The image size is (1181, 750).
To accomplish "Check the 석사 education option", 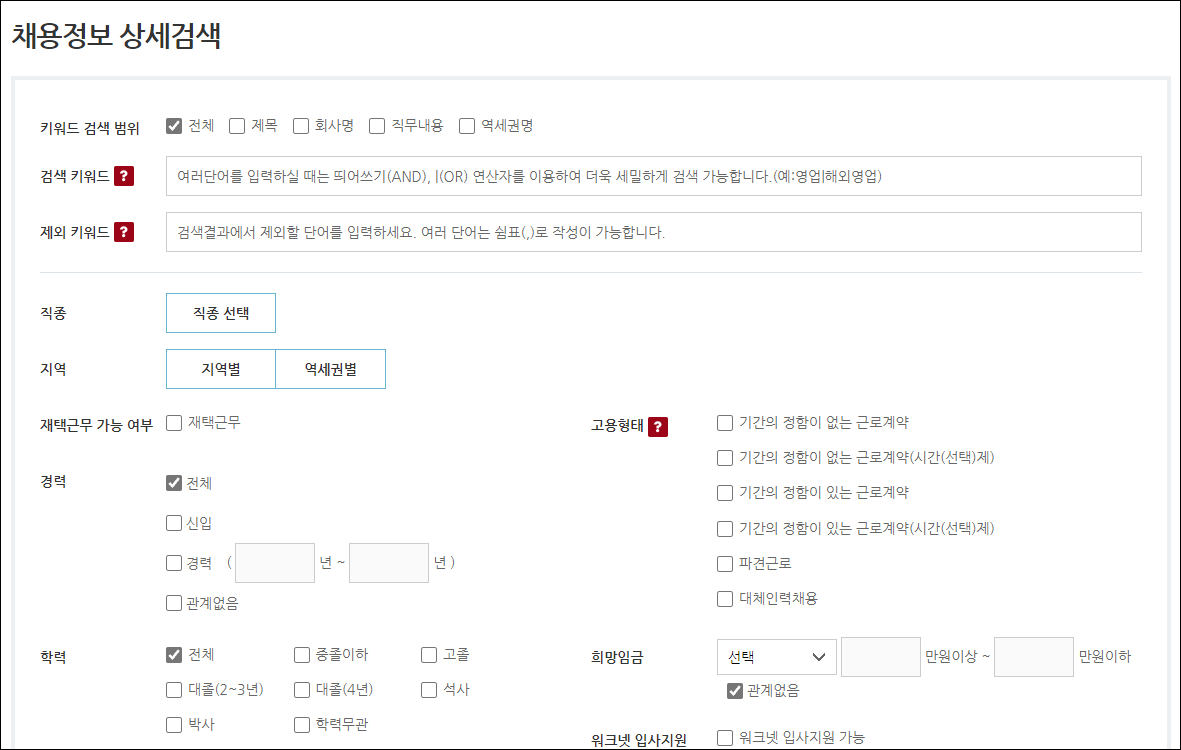I will pyautogui.click(x=429, y=690).
